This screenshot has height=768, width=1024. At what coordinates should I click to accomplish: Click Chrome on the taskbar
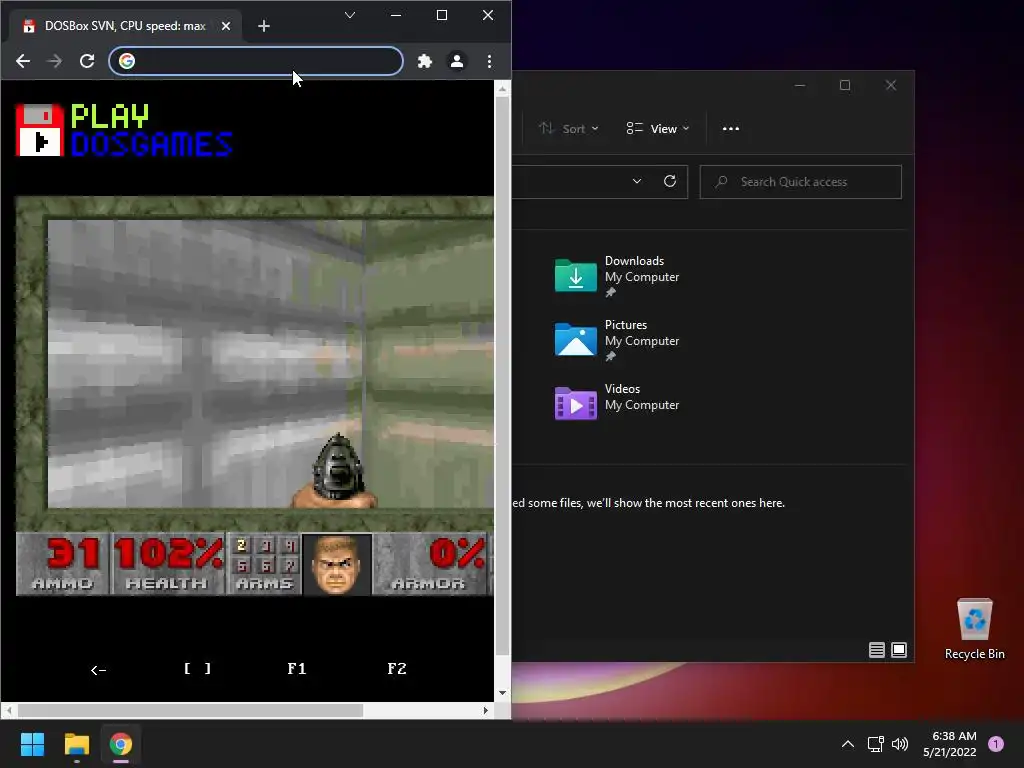click(121, 744)
